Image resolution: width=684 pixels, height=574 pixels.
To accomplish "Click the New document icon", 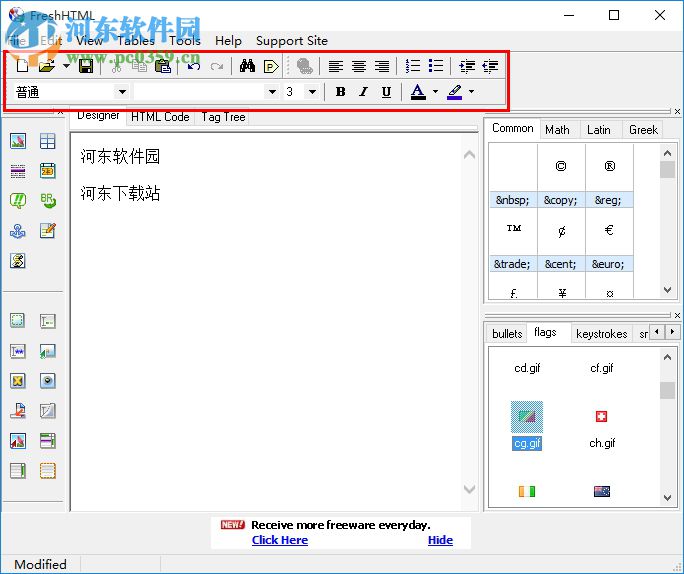I will click(22, 67).
